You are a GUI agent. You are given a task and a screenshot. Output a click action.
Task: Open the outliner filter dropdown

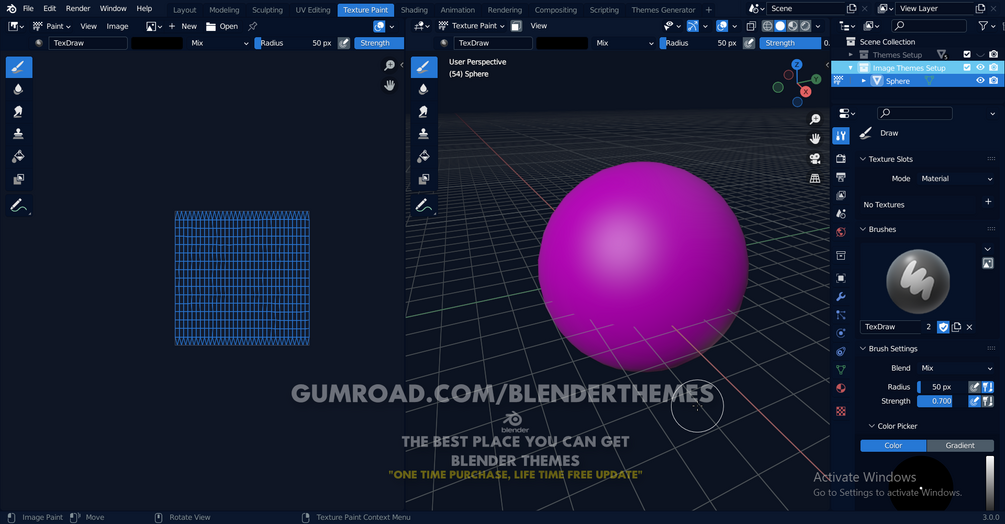click(986, 26)
